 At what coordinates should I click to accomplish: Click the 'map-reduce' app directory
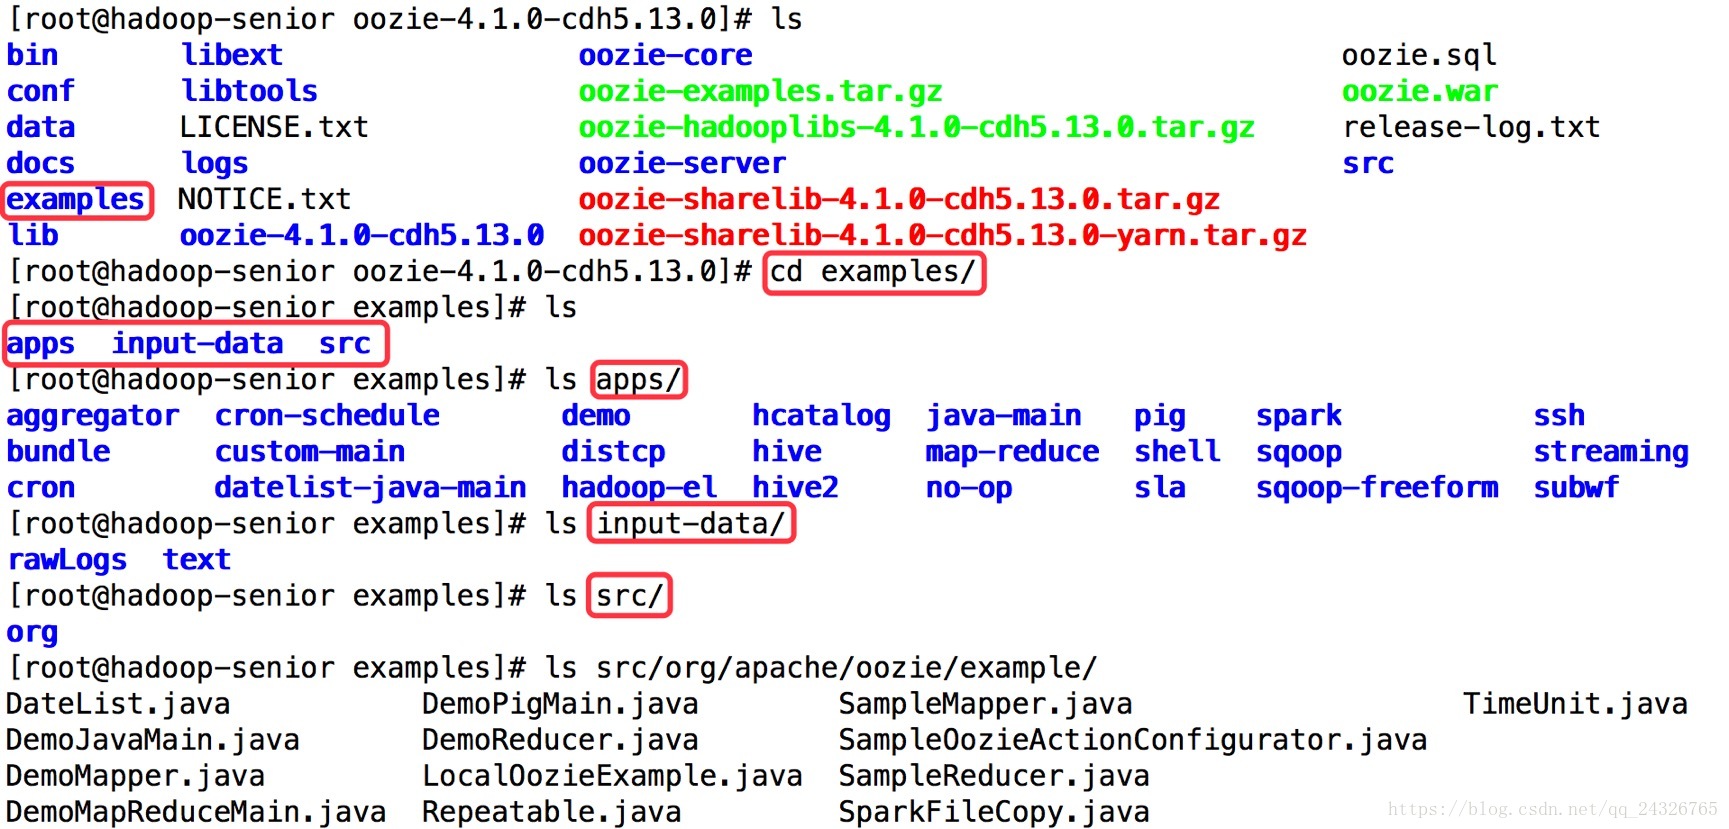click(x=1012, y=451)
